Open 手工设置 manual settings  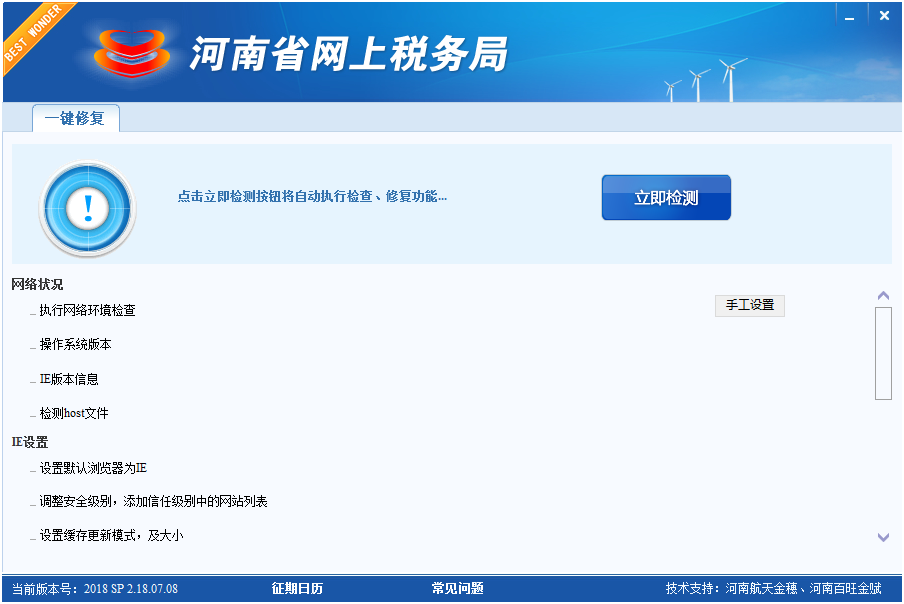click(749, 305)
